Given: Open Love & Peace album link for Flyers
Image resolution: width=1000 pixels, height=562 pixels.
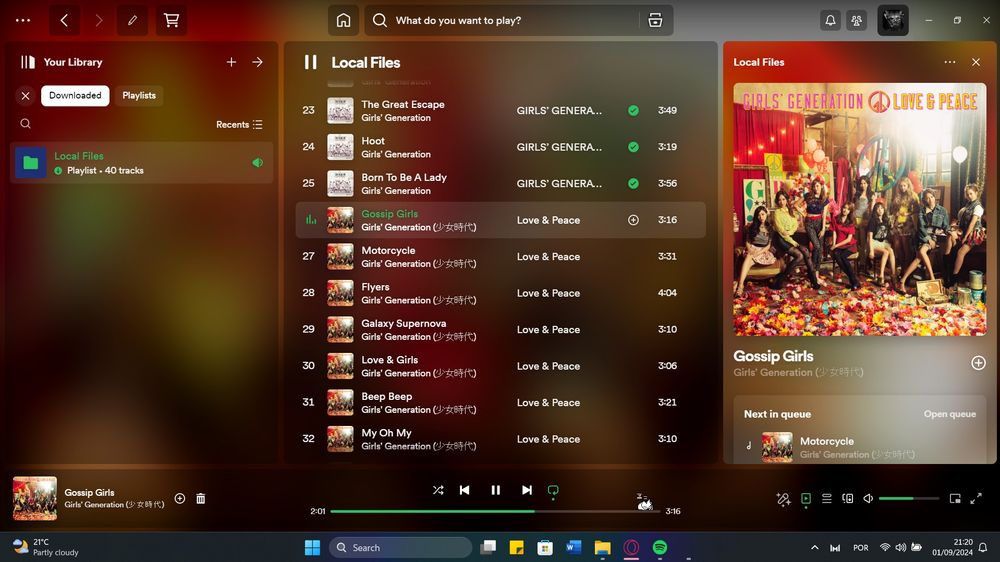Looking at the screenshot, I should [548, 293].
